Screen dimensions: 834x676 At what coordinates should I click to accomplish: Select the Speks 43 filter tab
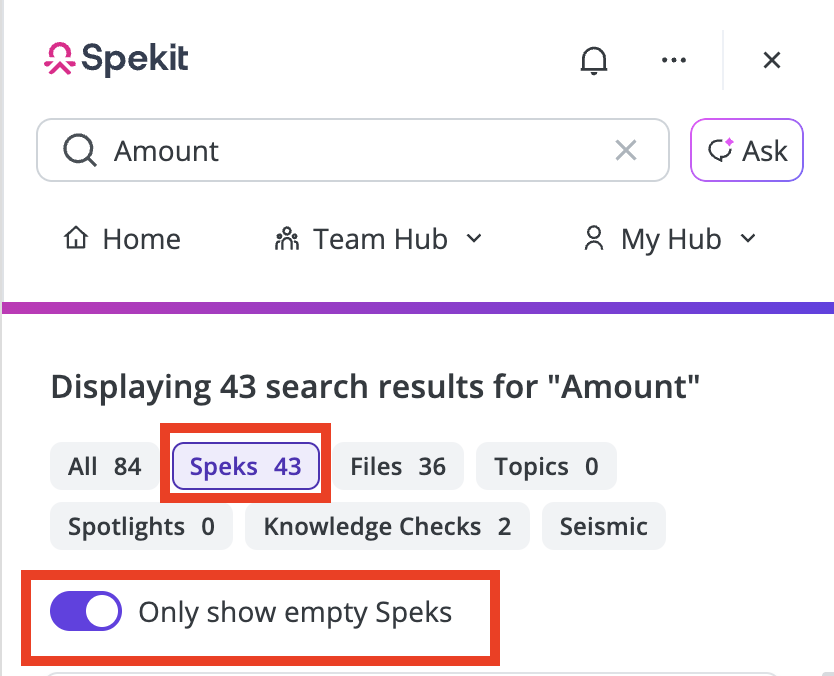coord(246,466)
